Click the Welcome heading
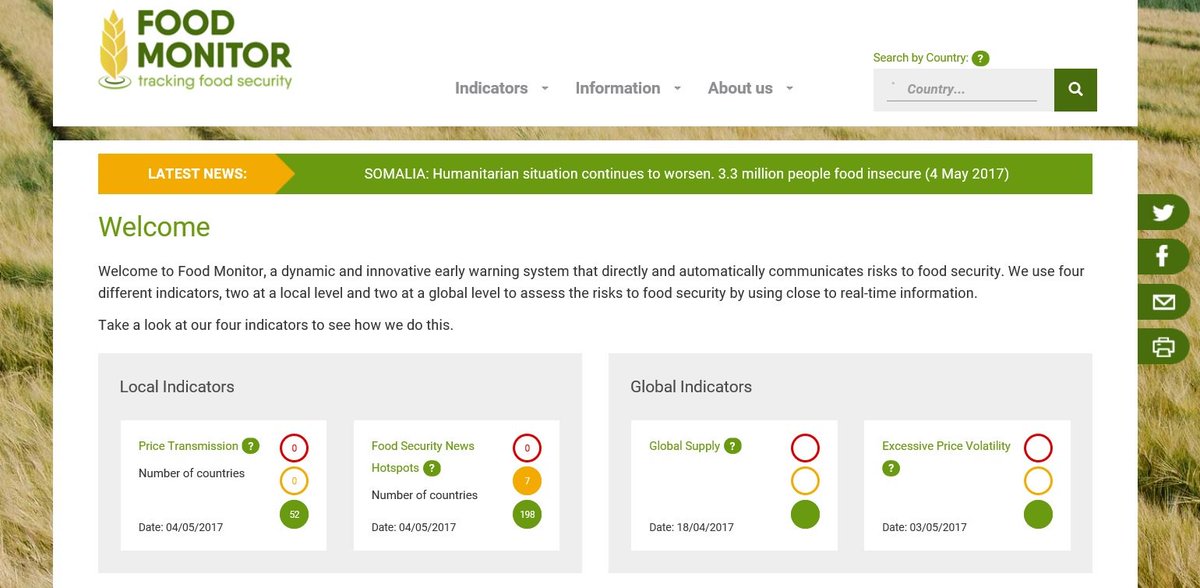The height and width of the screenshot is (588, 1200). click(154, 227)
